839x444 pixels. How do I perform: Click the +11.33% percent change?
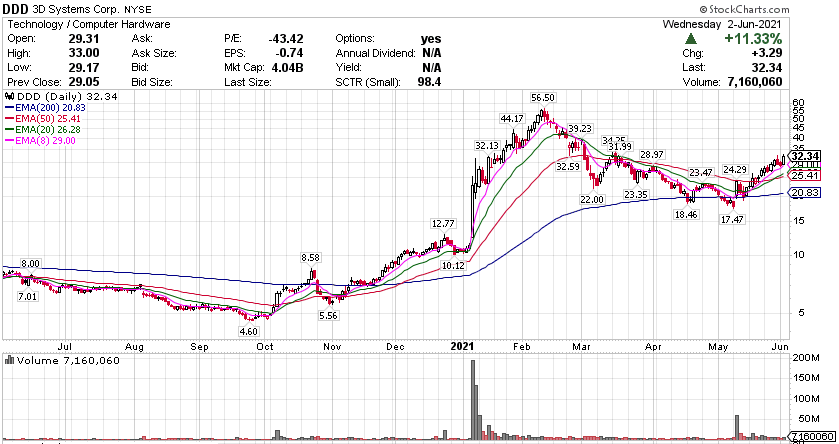pos(753,39)
